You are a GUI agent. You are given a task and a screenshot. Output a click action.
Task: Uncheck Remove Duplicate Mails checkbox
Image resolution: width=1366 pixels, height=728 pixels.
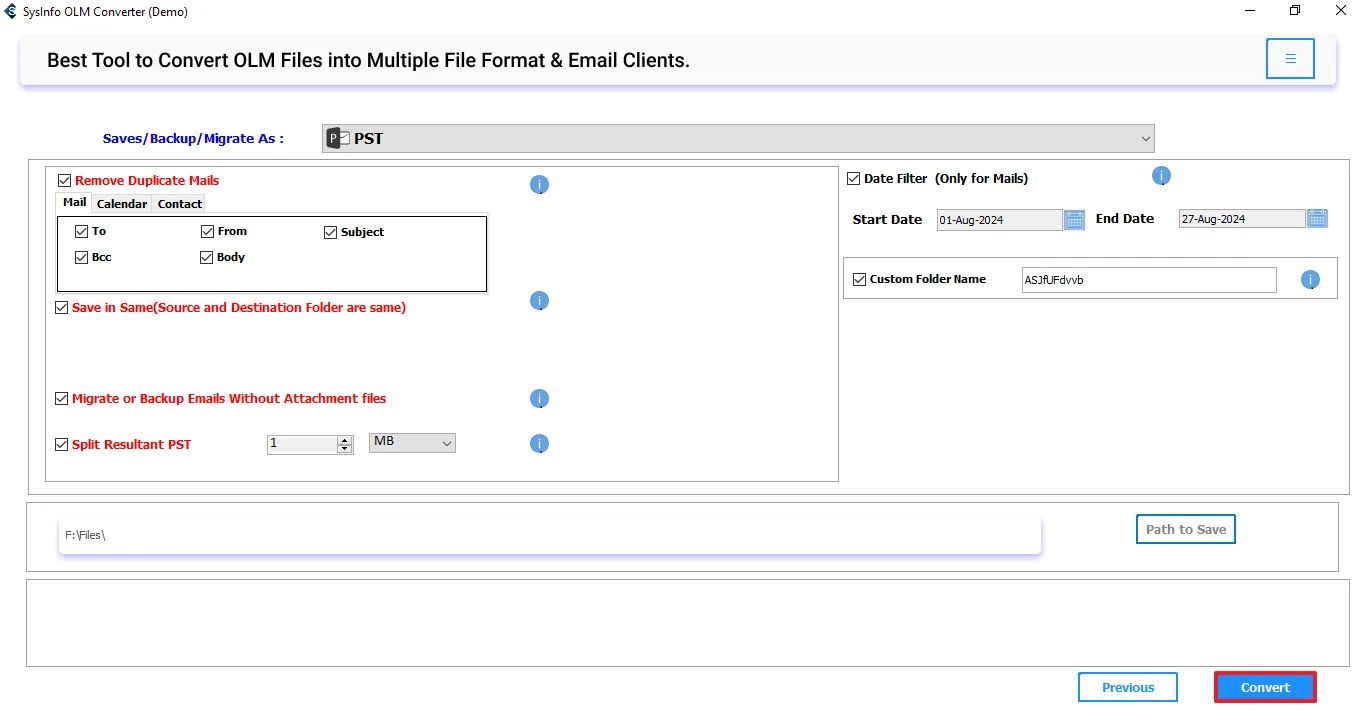click(x=65, y=181)
